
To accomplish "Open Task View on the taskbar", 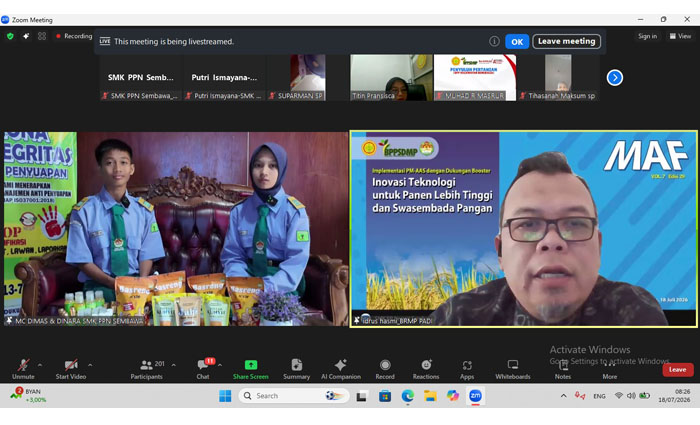I will [x=362, y=396].
